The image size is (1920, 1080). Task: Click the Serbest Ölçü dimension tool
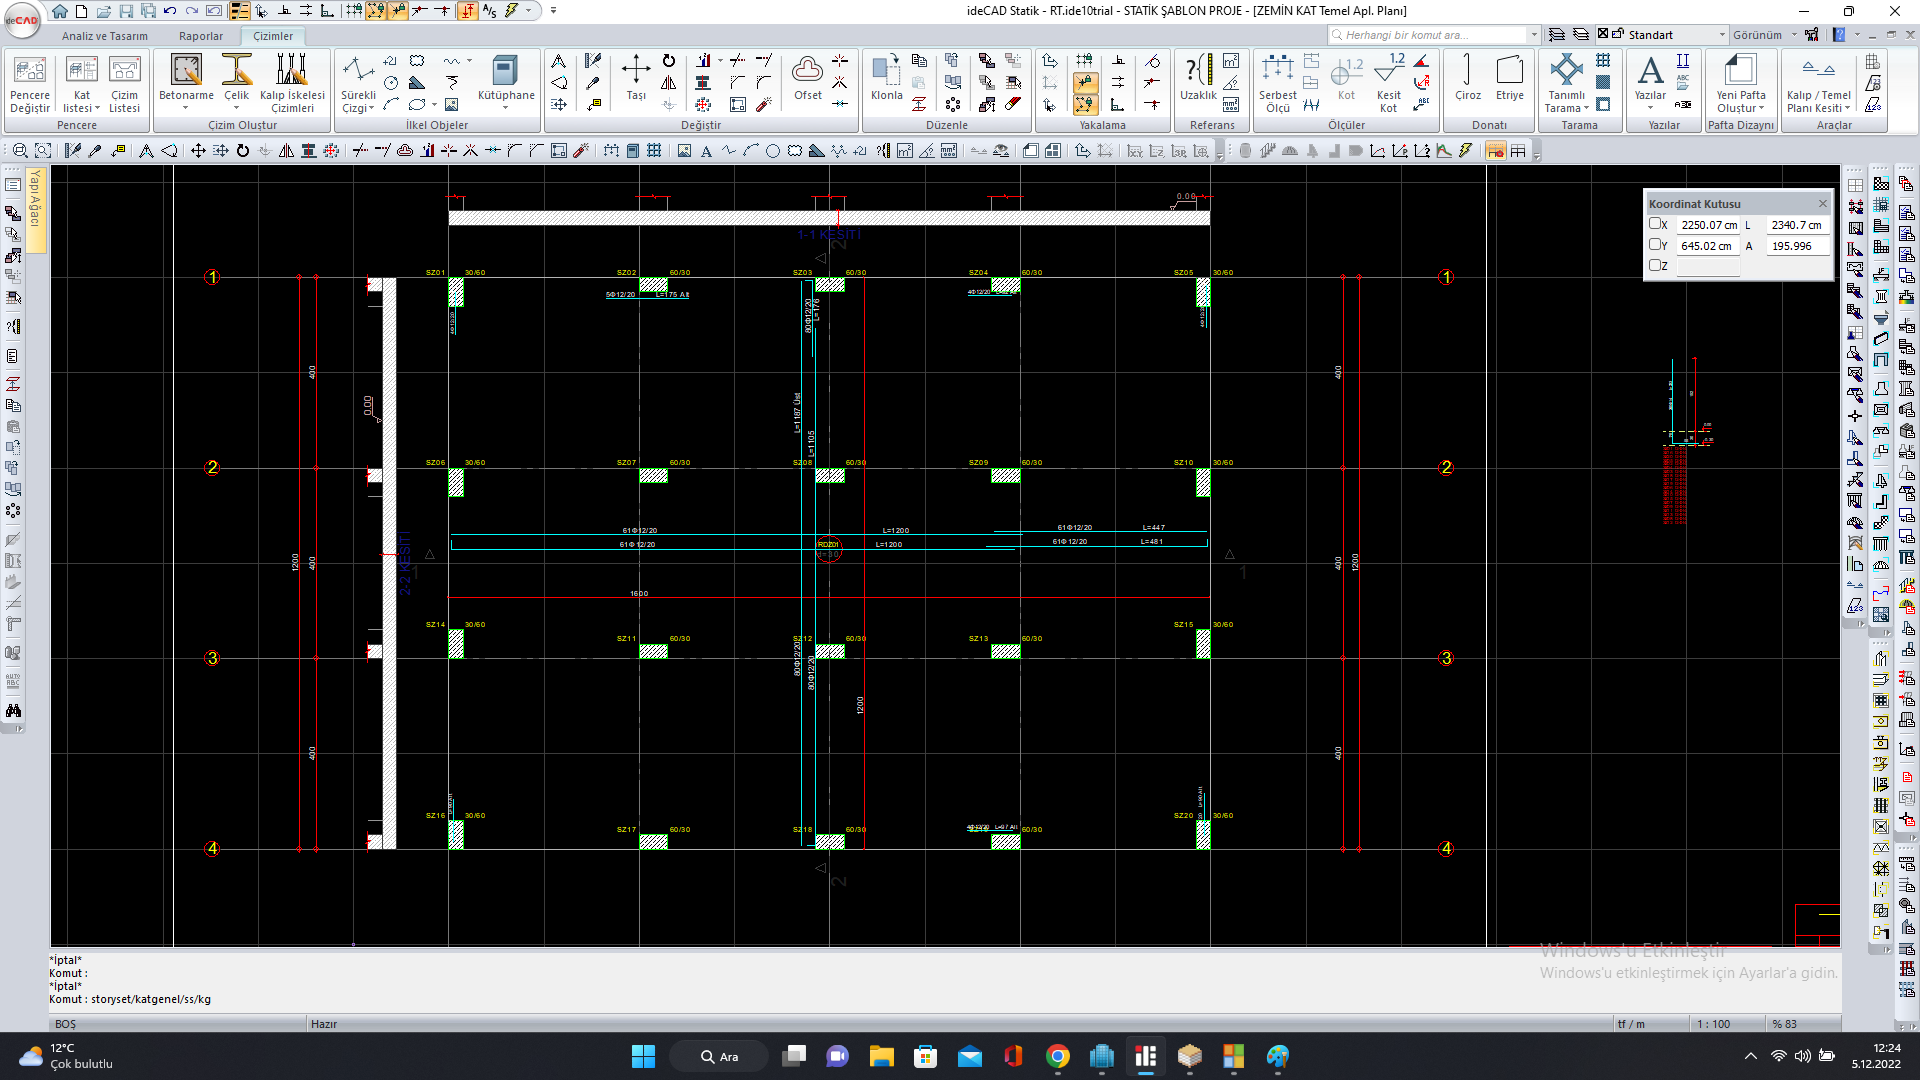(x=1277, y=80)
